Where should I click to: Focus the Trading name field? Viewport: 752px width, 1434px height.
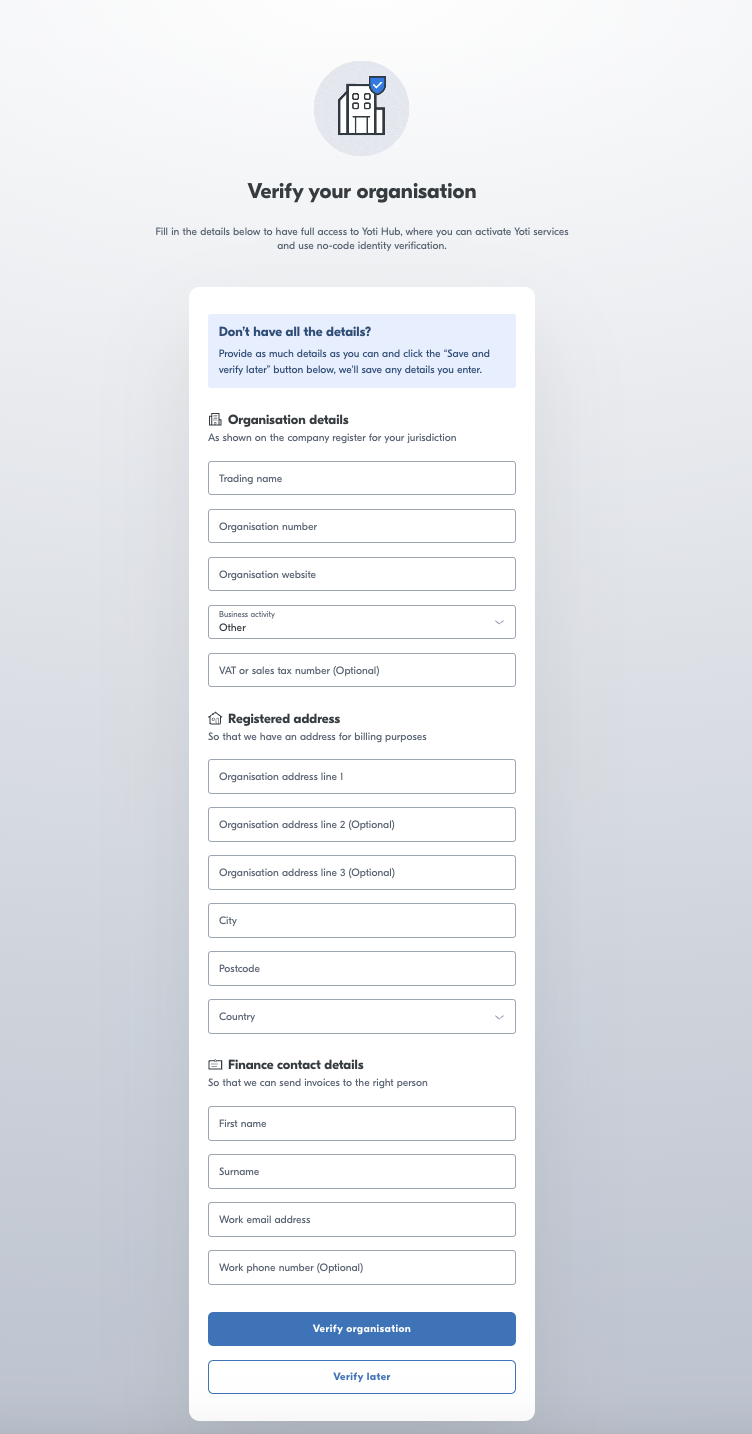362,478
